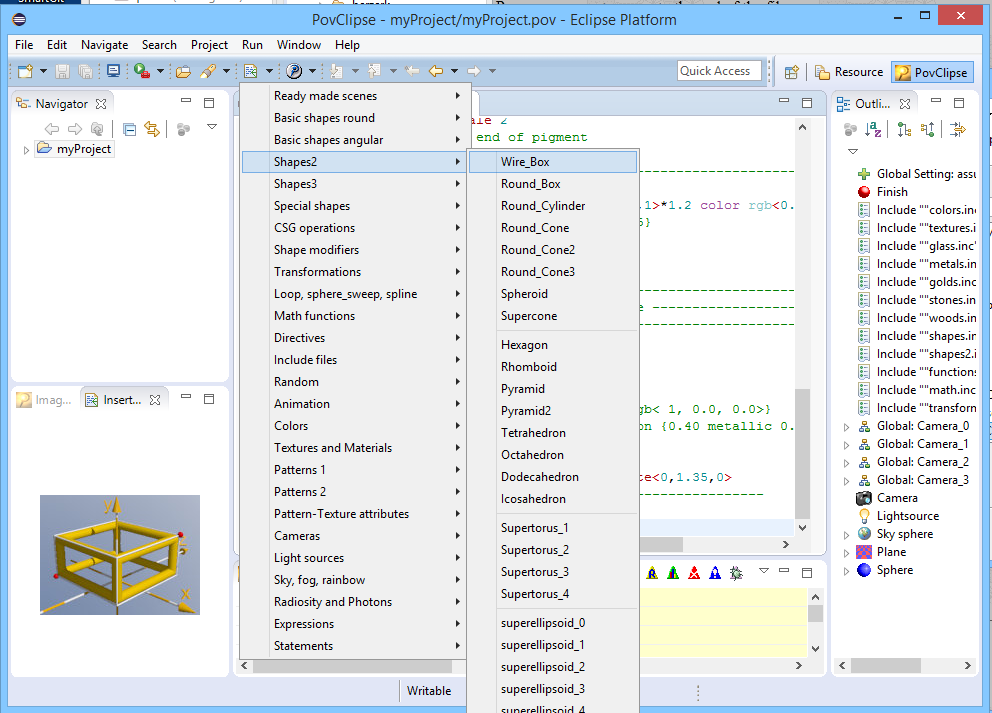Screen dimensions: 992x713
Task: Click the yellow arrow icon in Outline toolbar
Action: (958, 130)
